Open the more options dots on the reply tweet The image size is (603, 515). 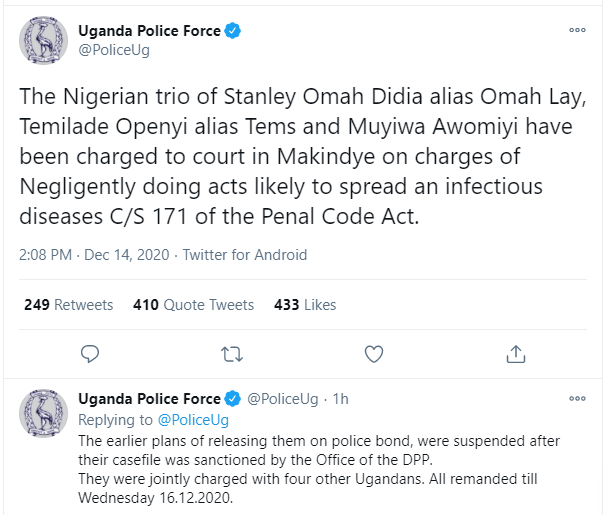point(577,399)
